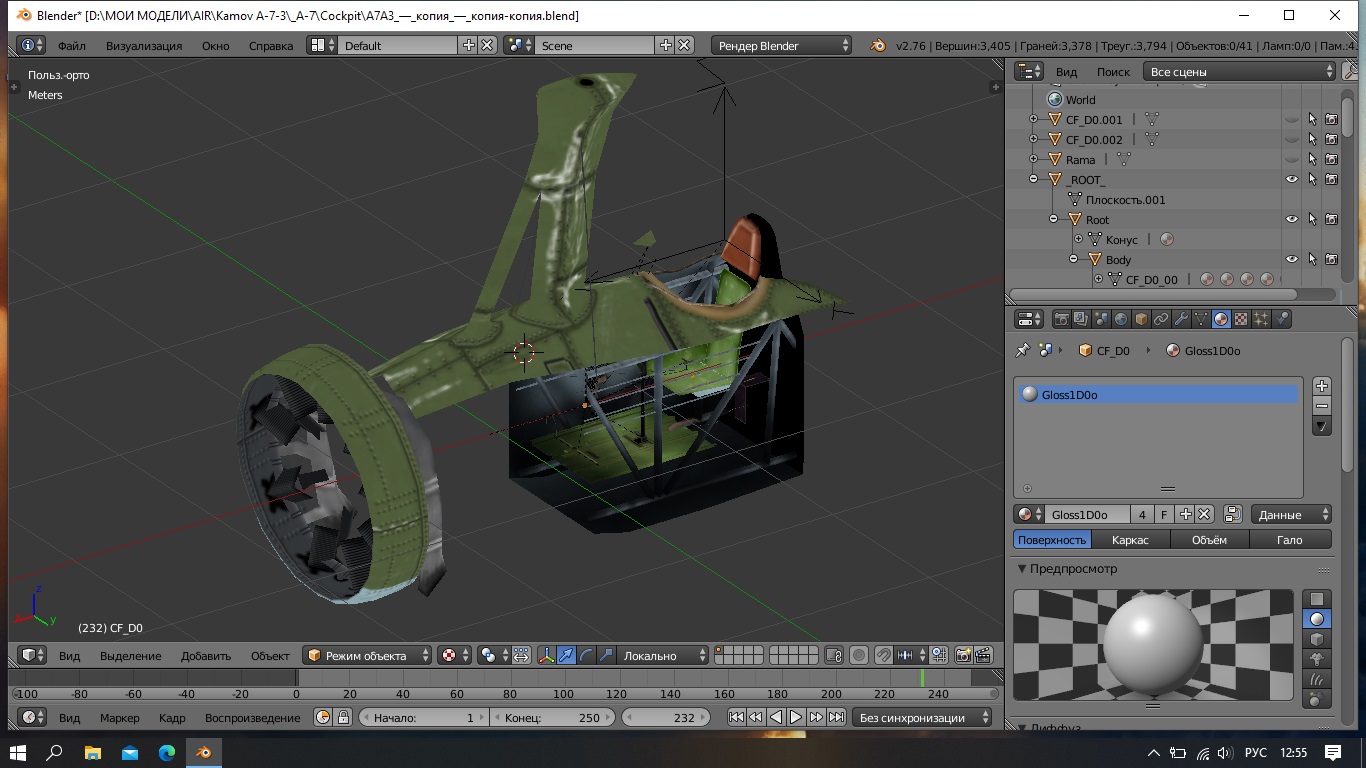Screen dimensions: 1366x768
Task: Collapse the Root tree node
Action: click(1053, 220)
